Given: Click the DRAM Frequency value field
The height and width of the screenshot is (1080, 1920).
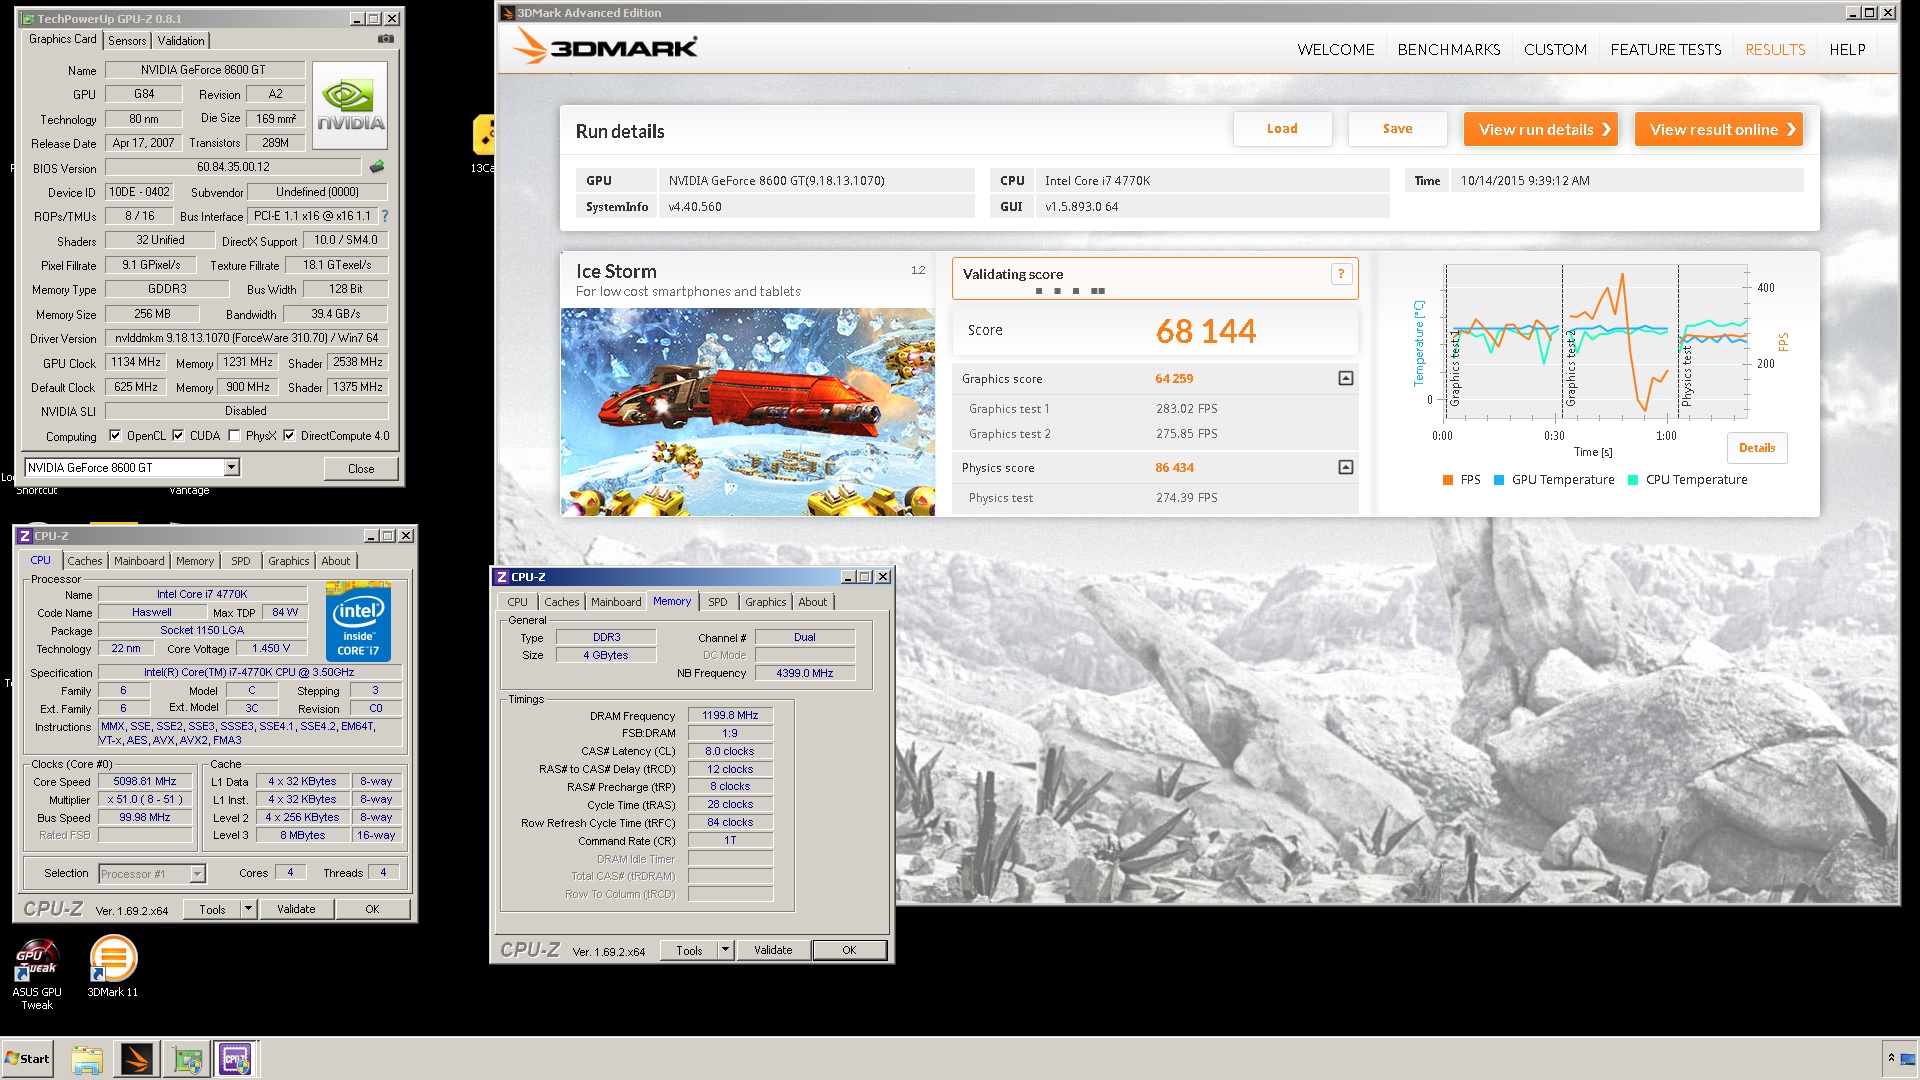Looking at the screenshot, I should coord(730,716).
